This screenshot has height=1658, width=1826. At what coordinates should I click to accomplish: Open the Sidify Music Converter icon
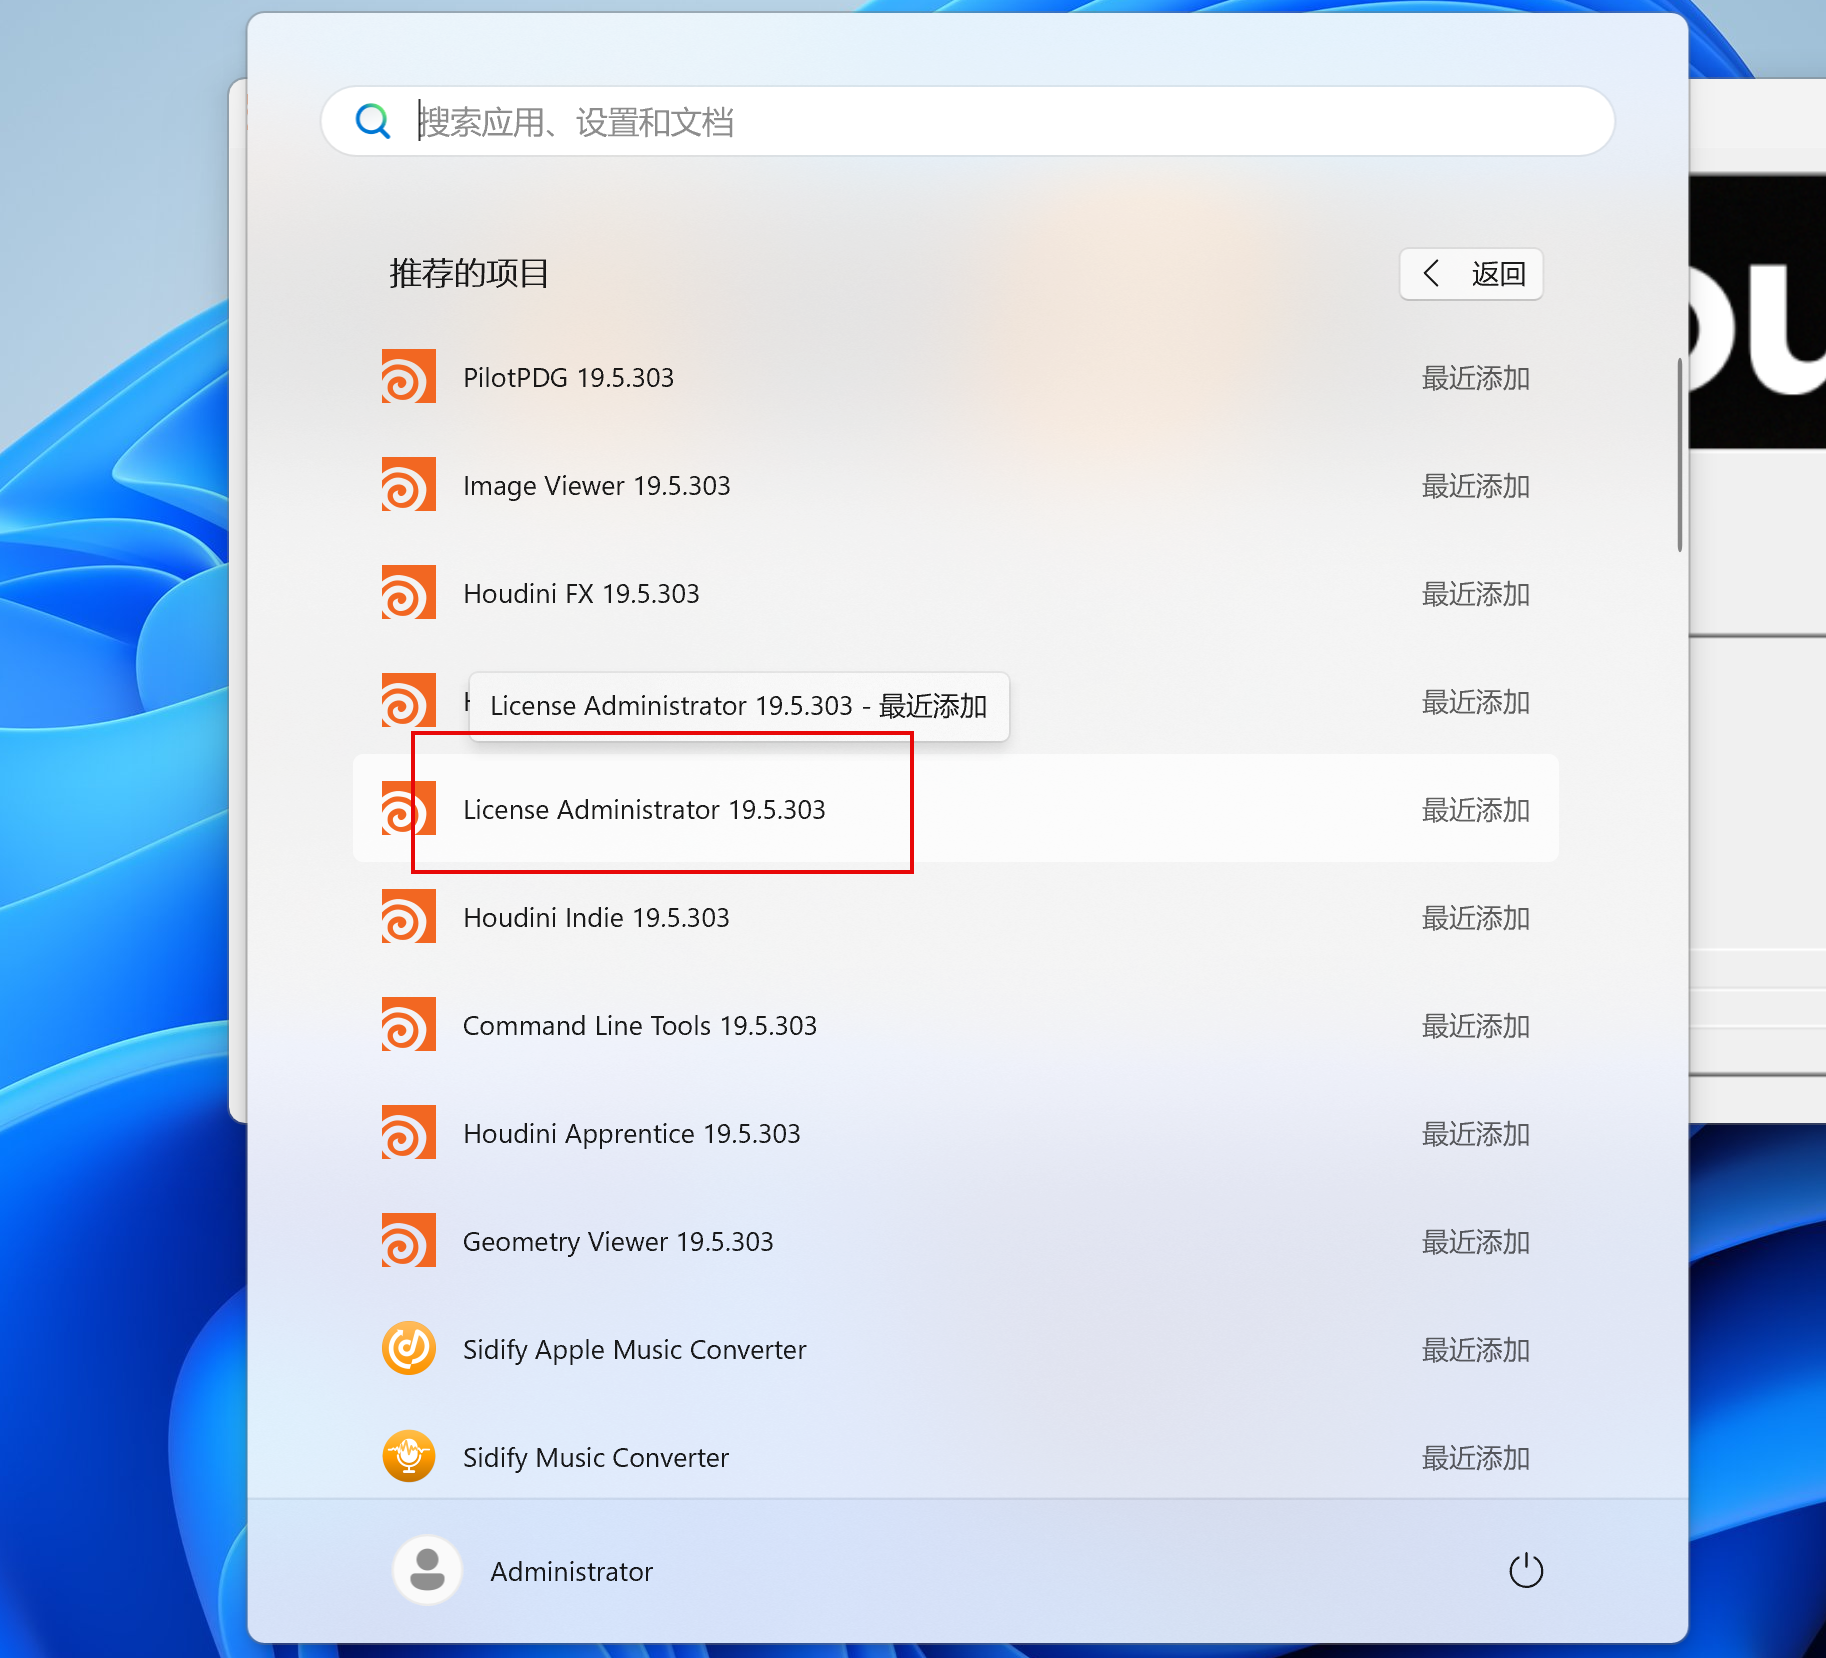(x=408, y=1457)
